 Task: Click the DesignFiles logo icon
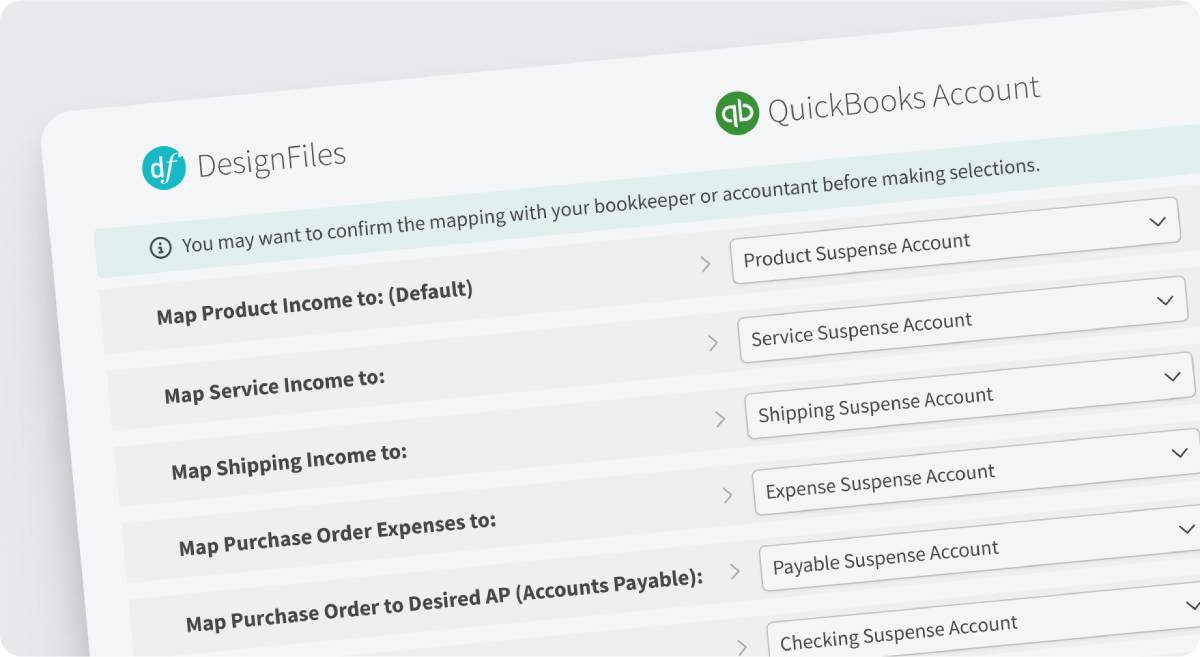pos(164,168)
